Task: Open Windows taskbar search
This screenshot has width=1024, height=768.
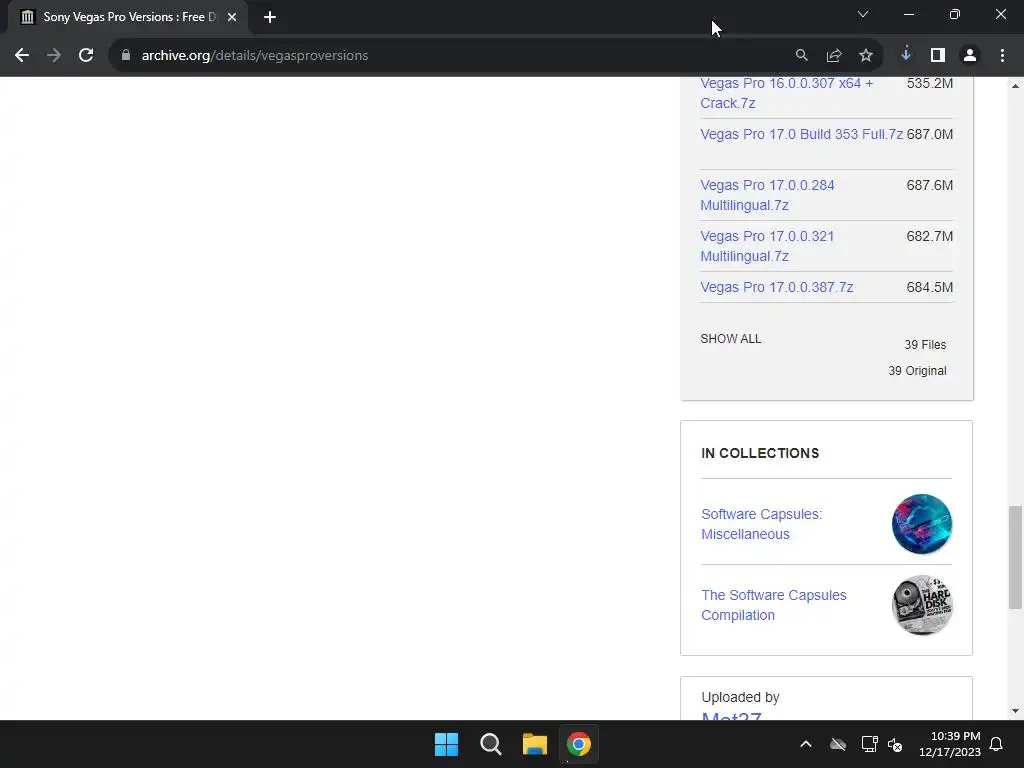Action: coord(490,744)
